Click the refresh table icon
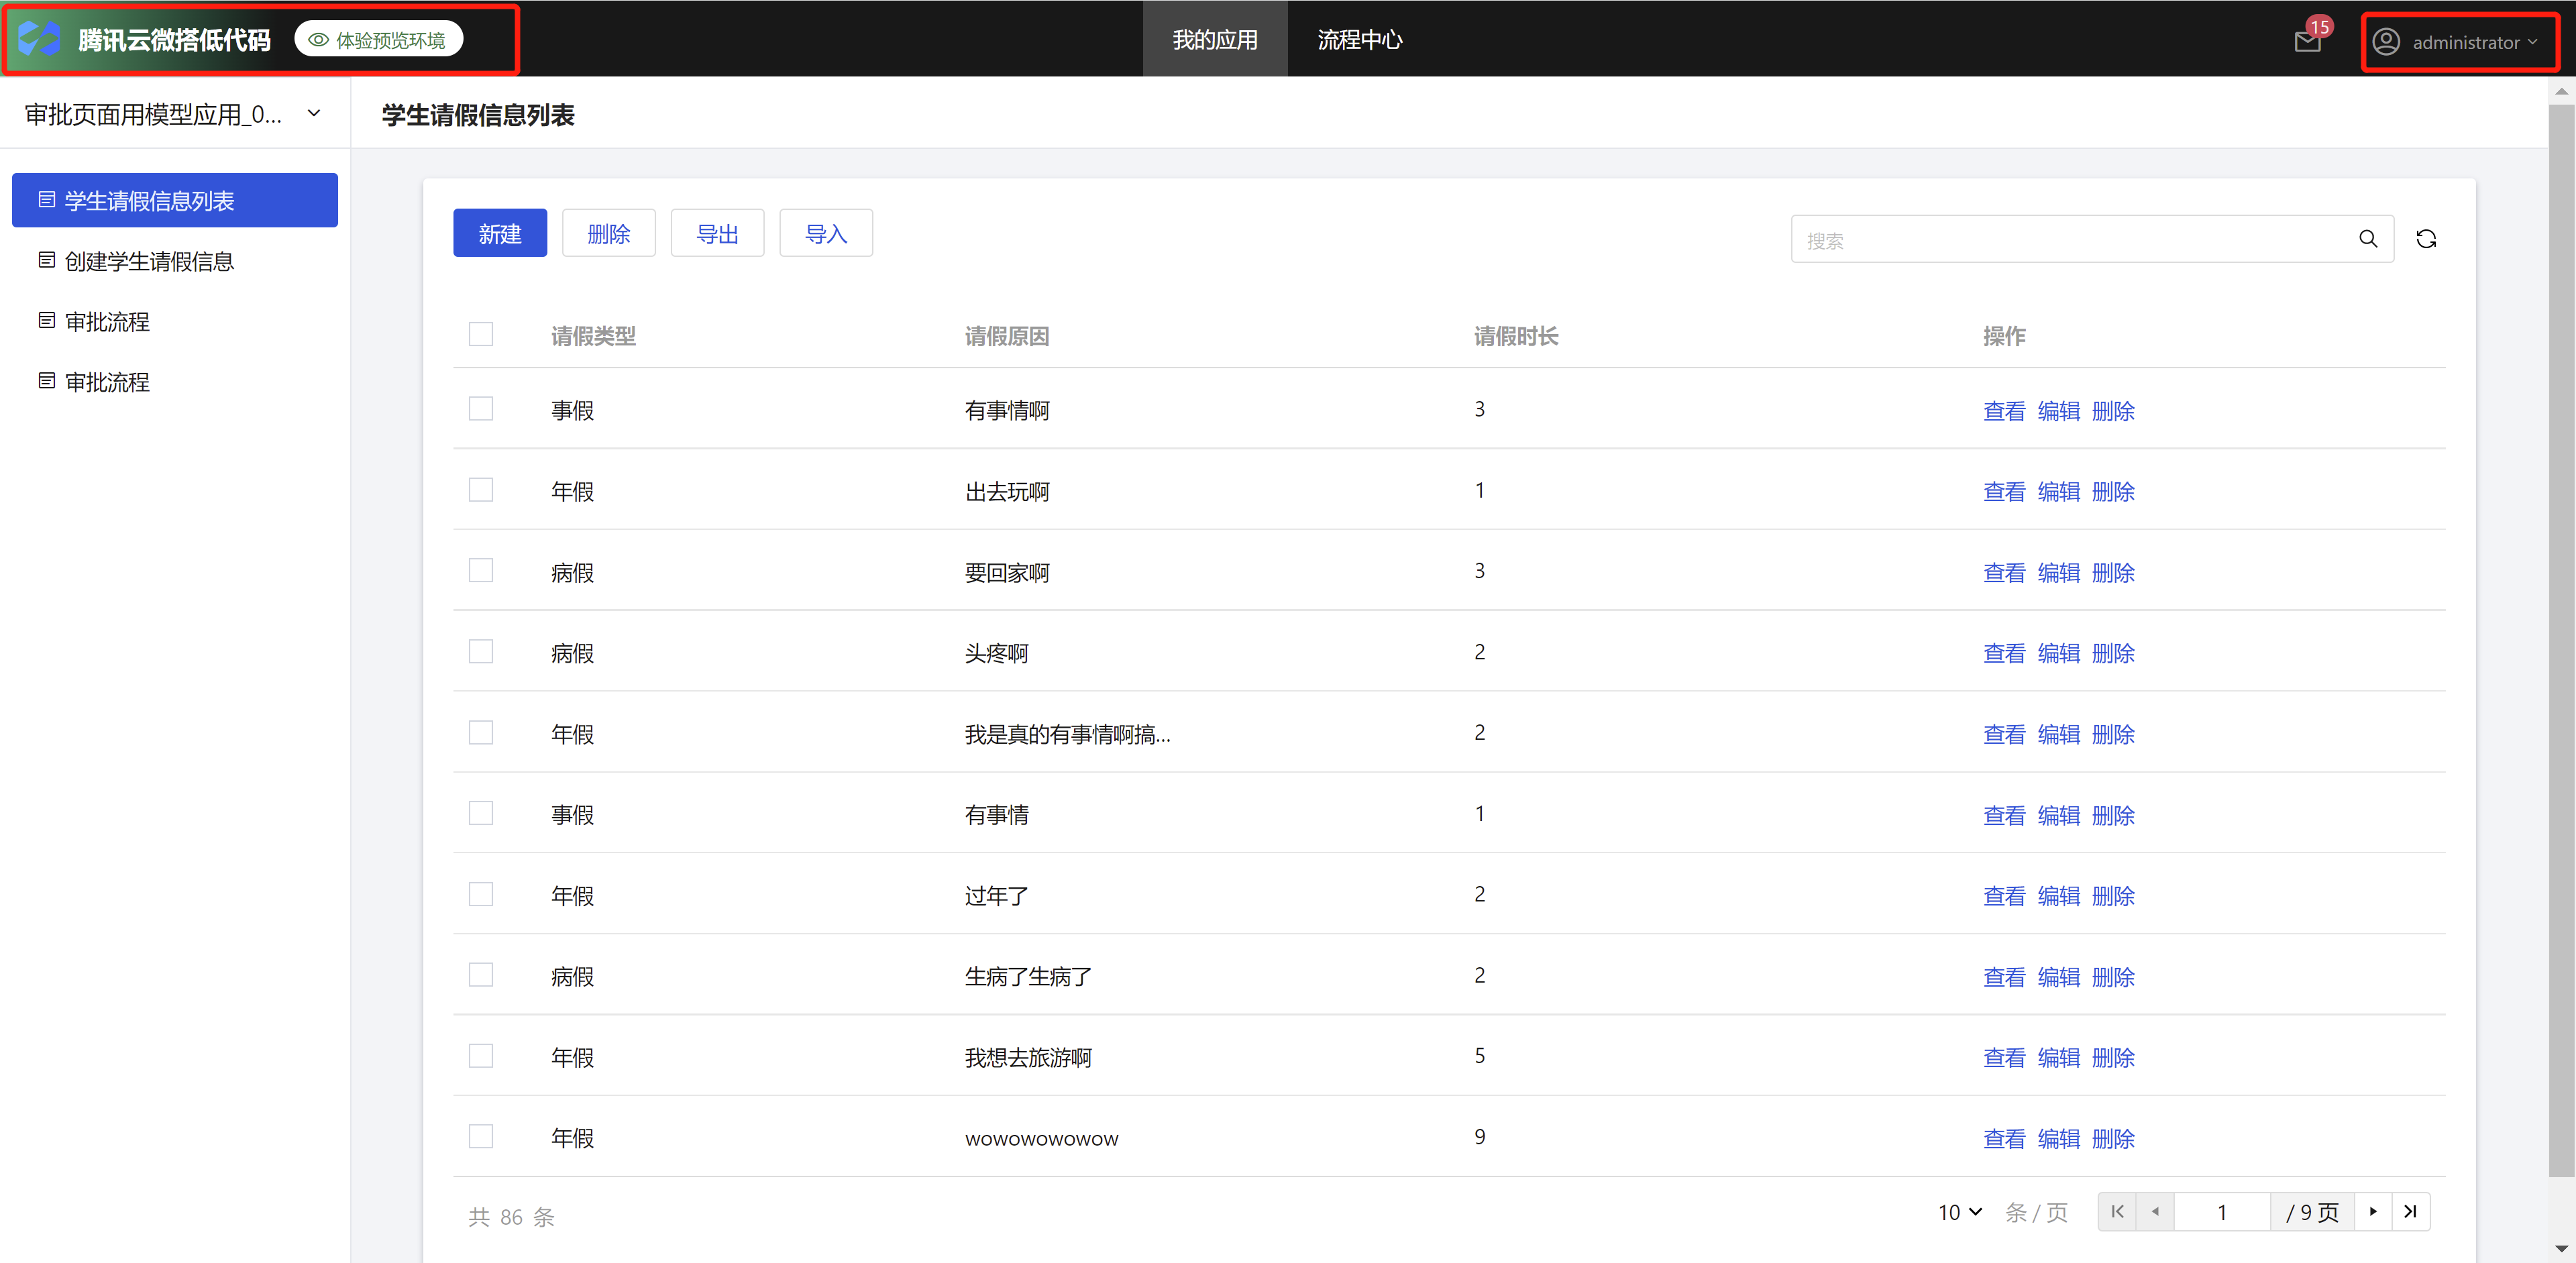This screenshot has width=2576, height=1263. 2425,239
